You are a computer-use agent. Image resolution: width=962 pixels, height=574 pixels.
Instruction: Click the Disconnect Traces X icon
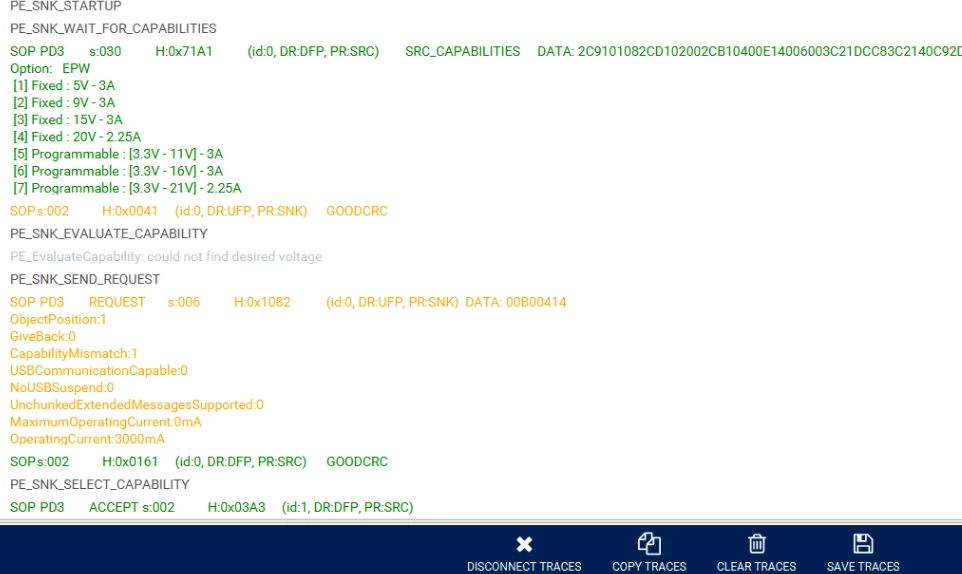(x=524, y=544)
